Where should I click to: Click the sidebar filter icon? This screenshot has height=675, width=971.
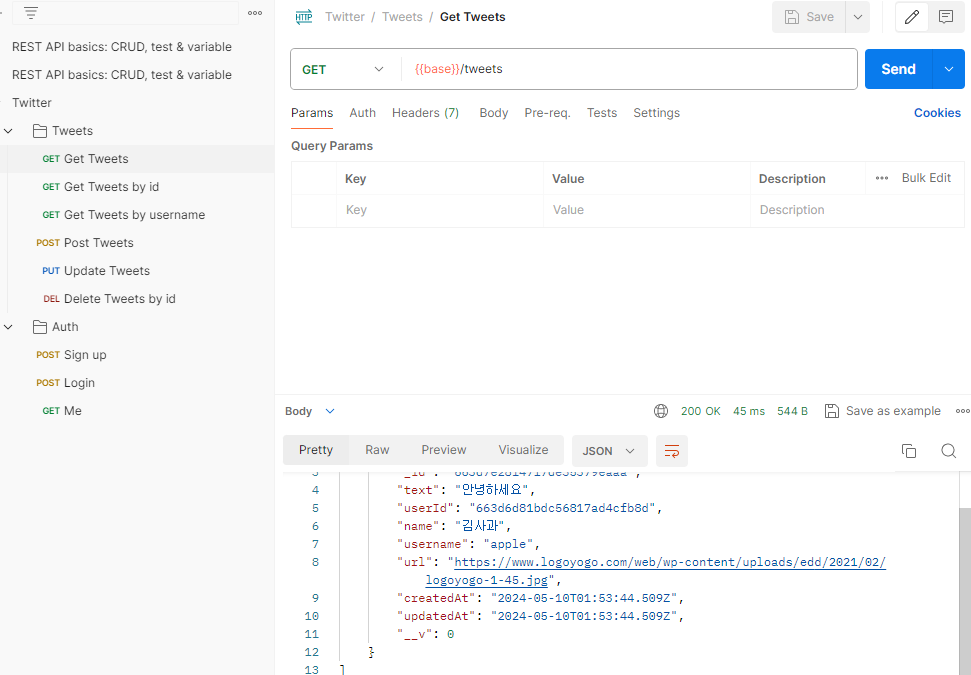click(31, 12)
